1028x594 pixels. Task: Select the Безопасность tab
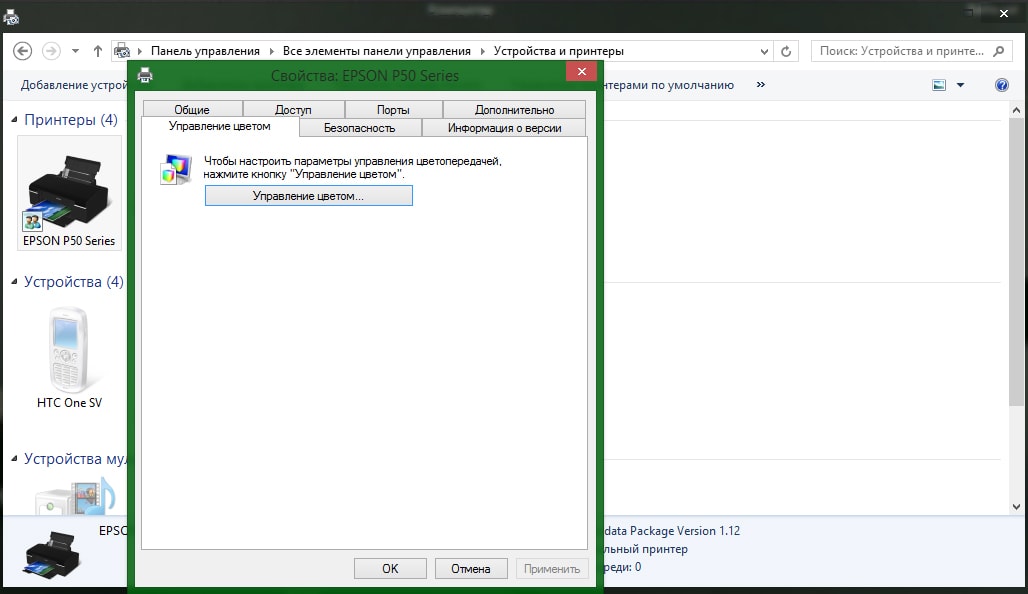pos(360,128)
